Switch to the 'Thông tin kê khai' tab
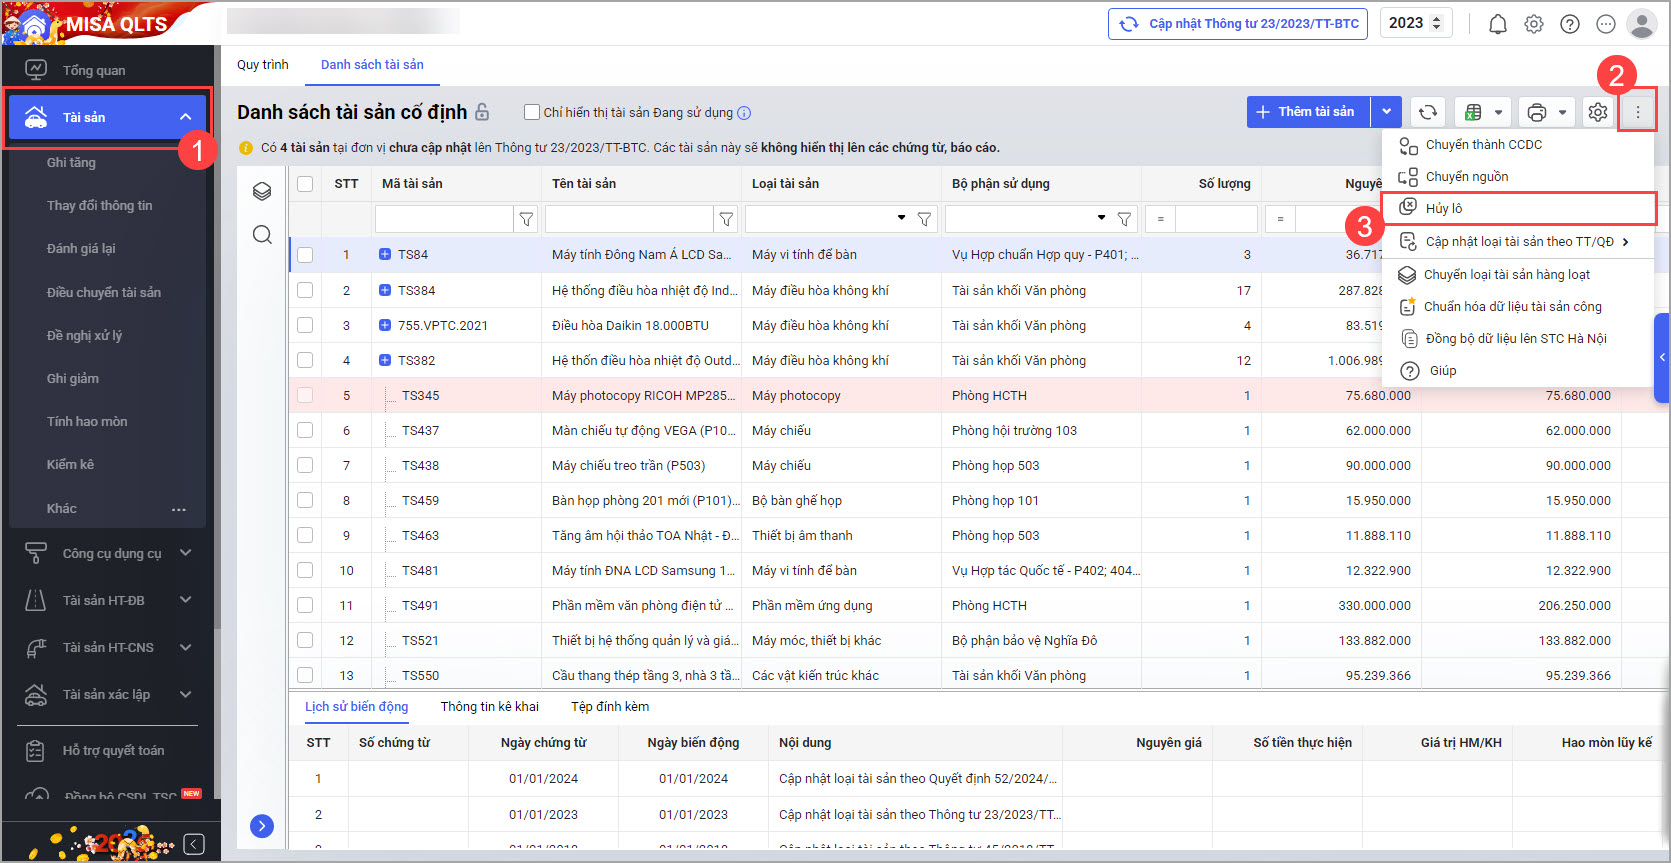 pos(489,706)
